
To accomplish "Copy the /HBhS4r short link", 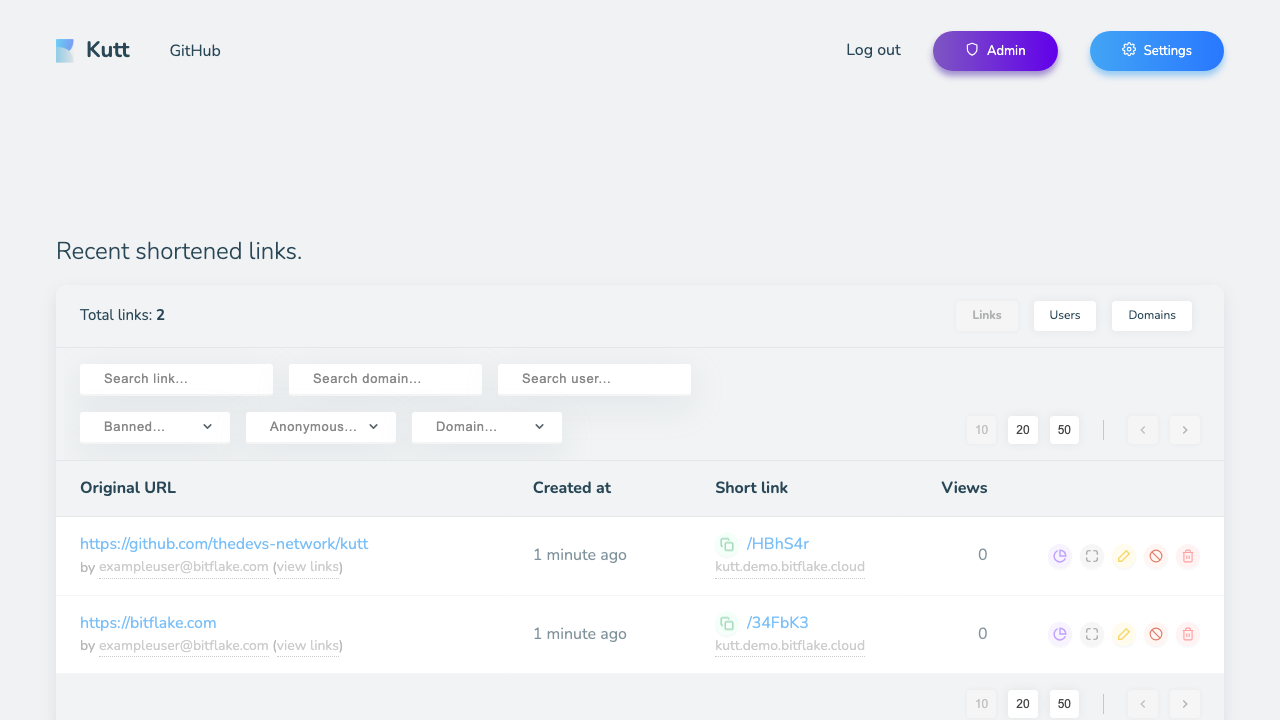I will pyautogui.click(x=727, y=544).
